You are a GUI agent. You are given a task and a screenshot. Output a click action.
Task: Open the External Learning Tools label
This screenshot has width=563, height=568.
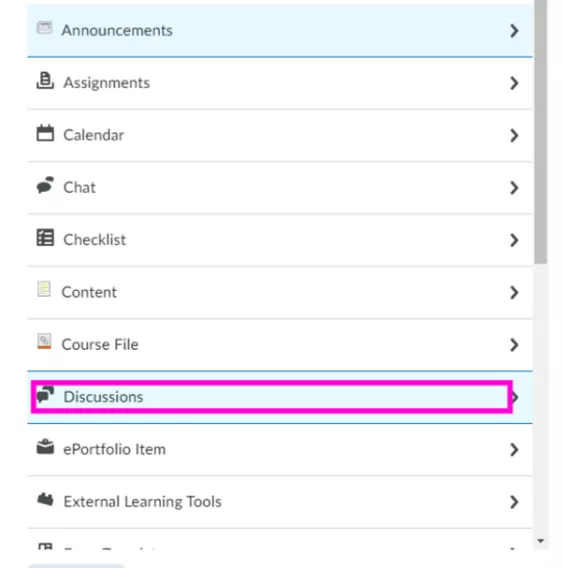142,502
